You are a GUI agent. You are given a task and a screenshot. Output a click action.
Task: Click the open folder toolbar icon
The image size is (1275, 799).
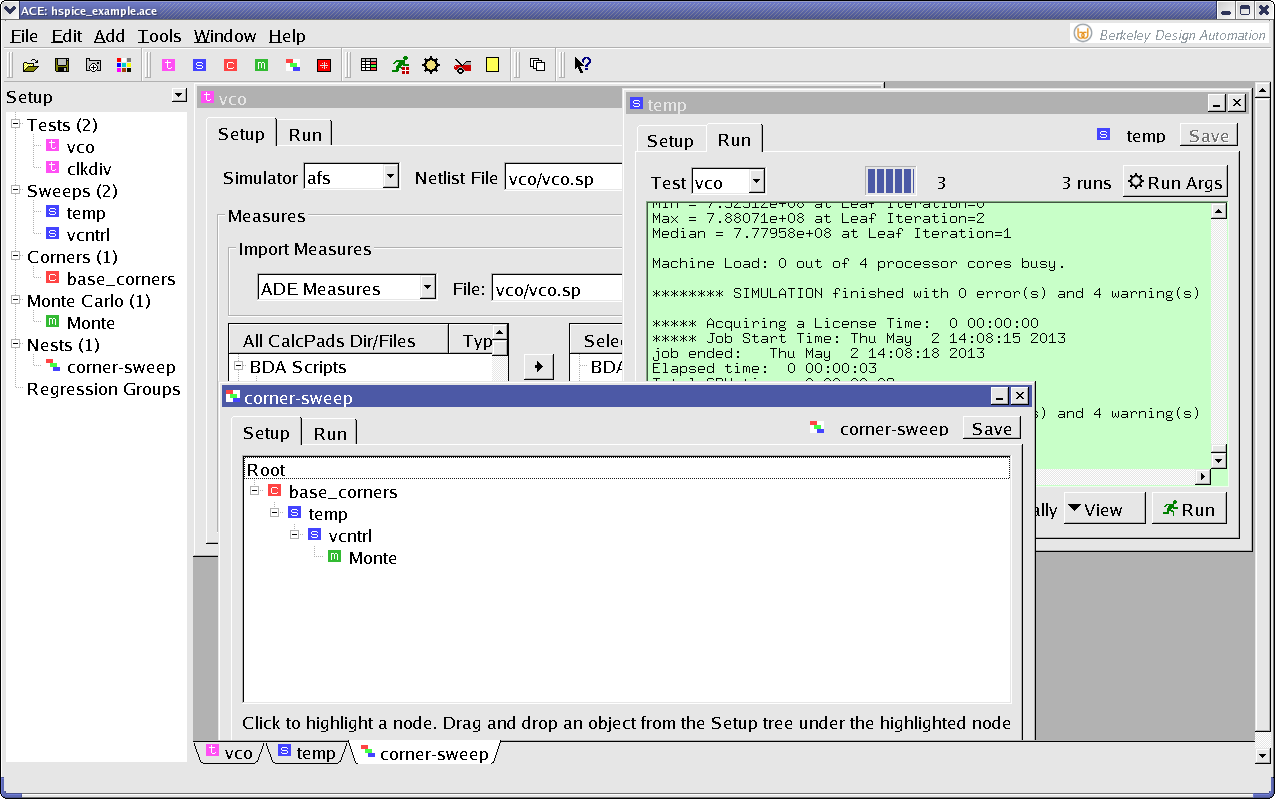[x=31, y=65]
